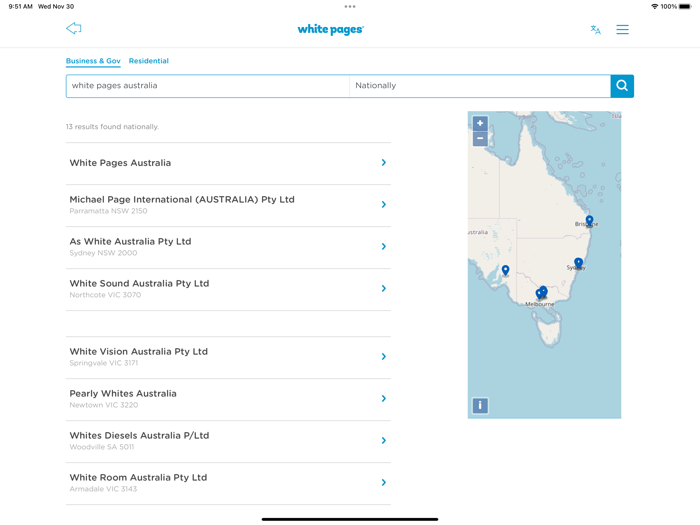Click the Springvale VIC 3171 address
The image size is (700, 525).
104,363
